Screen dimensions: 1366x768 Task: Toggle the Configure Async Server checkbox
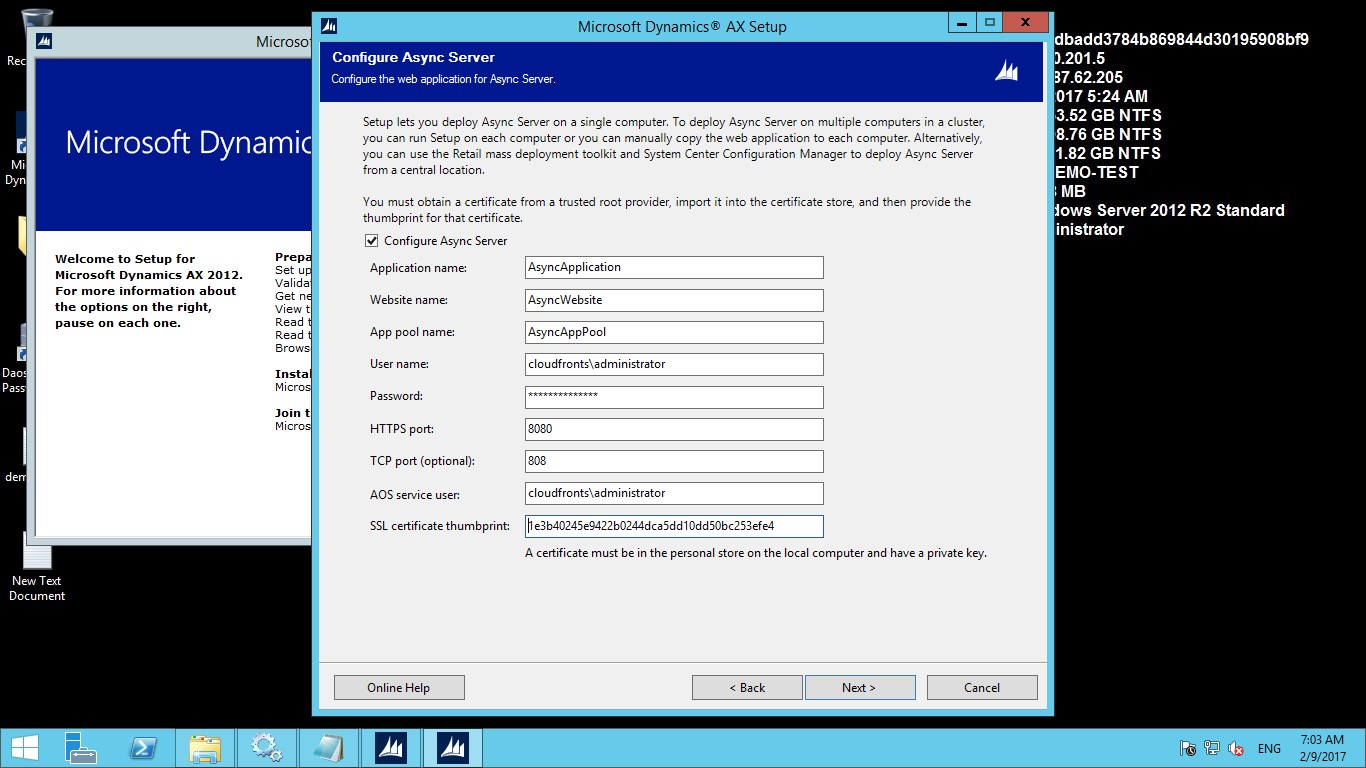[x=371, y=241]
